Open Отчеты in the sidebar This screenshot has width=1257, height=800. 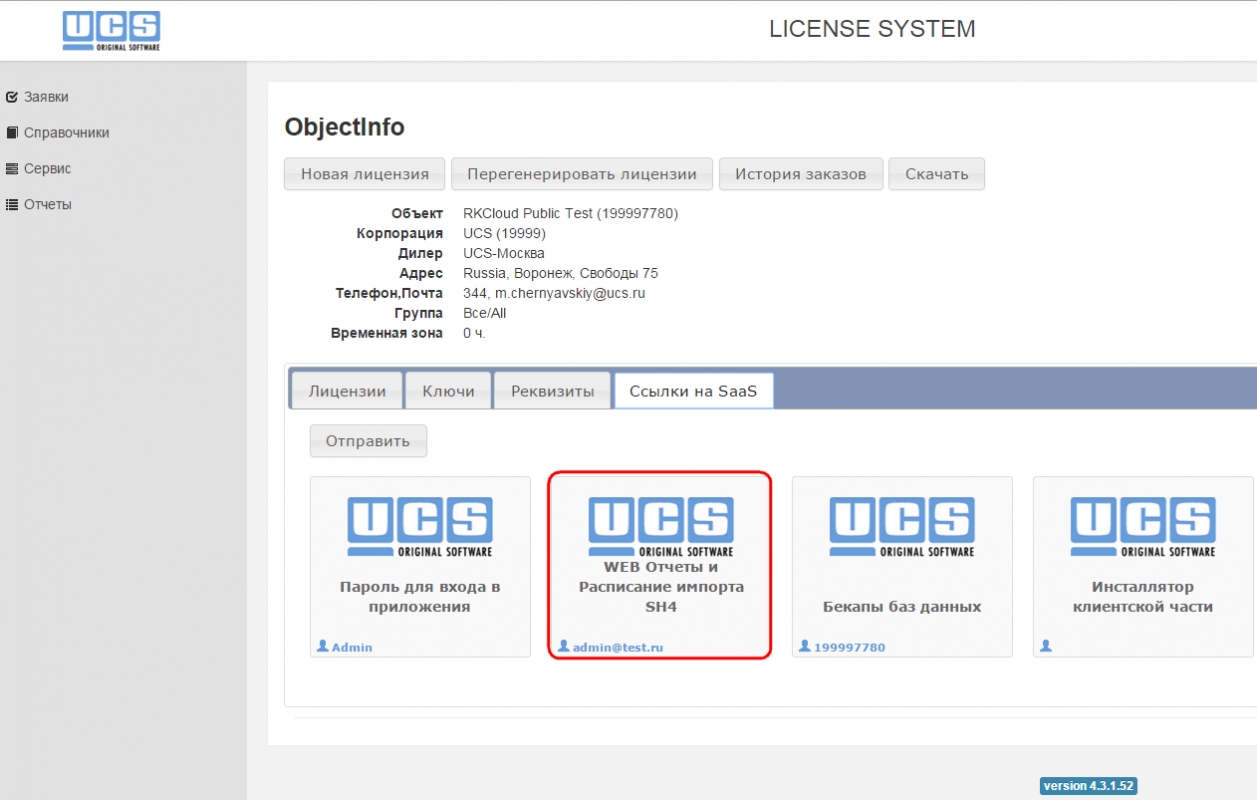click(x=47, y=205)
